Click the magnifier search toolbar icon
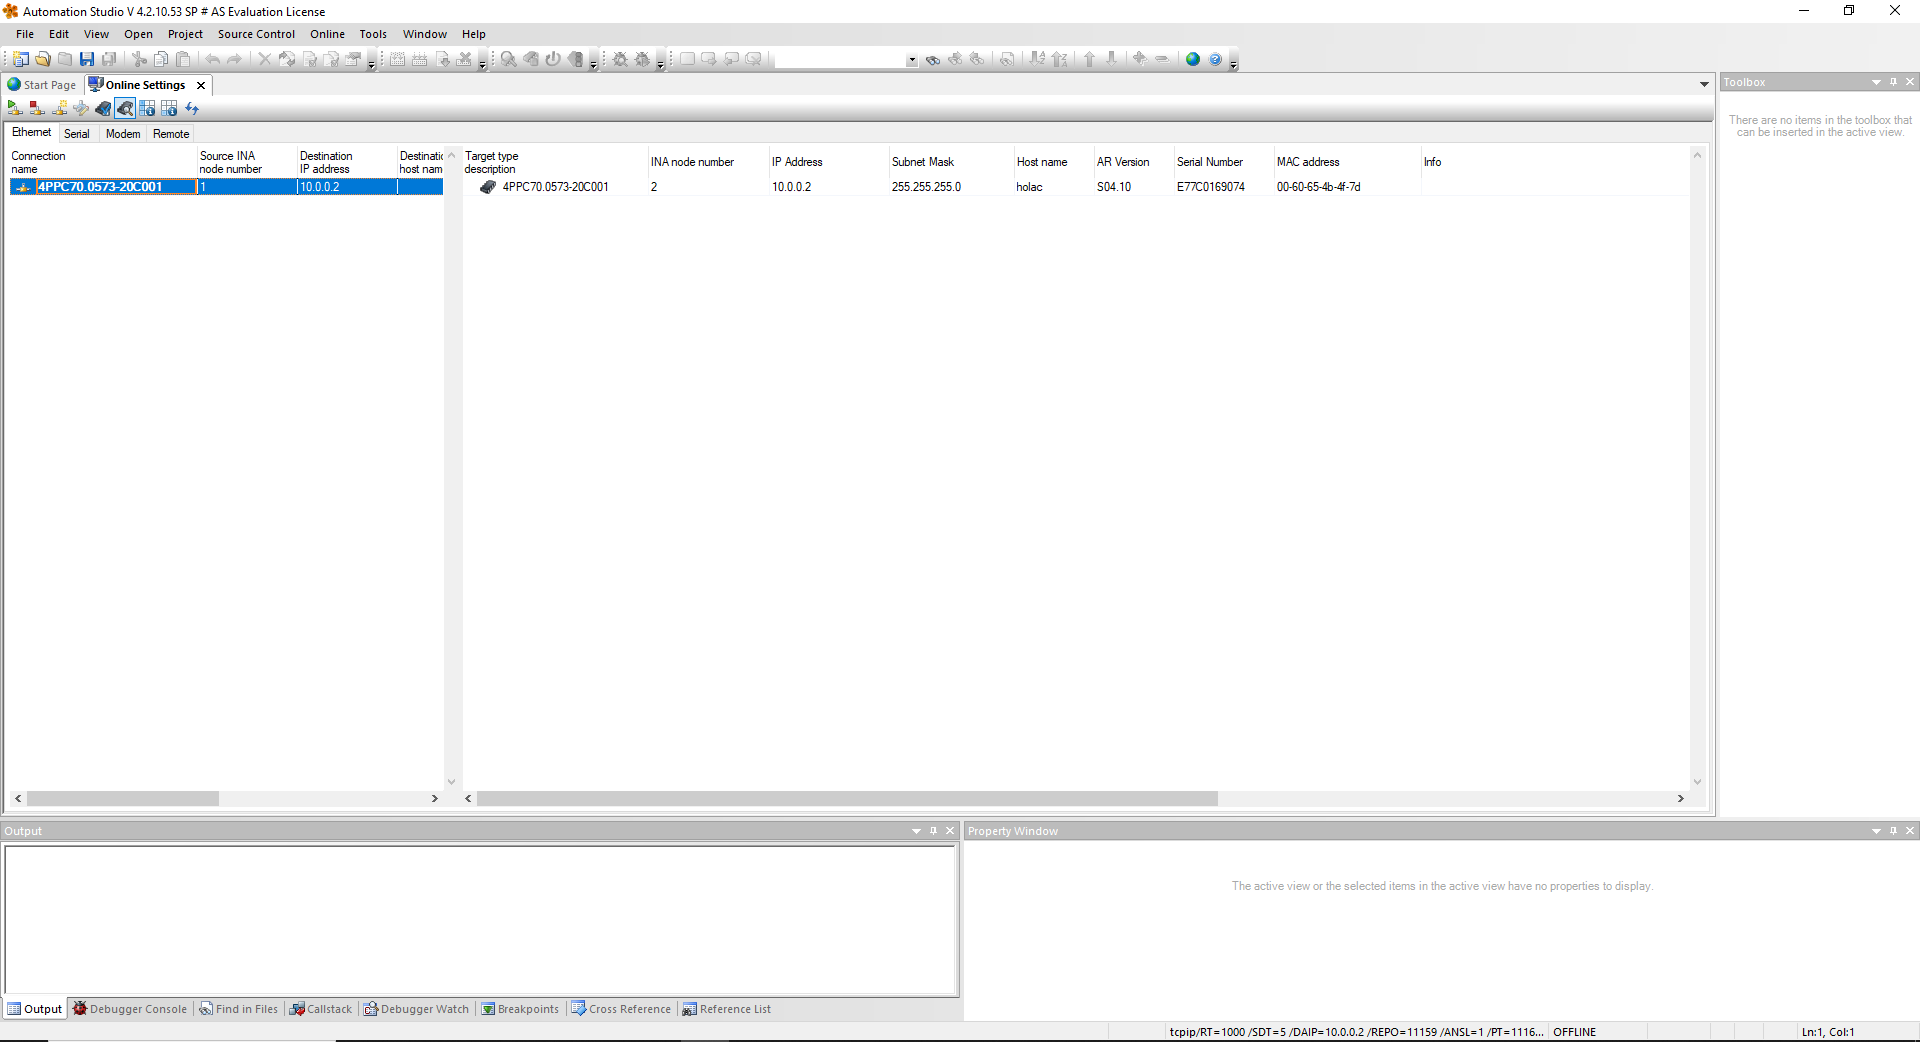Screen dimensions: 1920x1042 [509, 59]
